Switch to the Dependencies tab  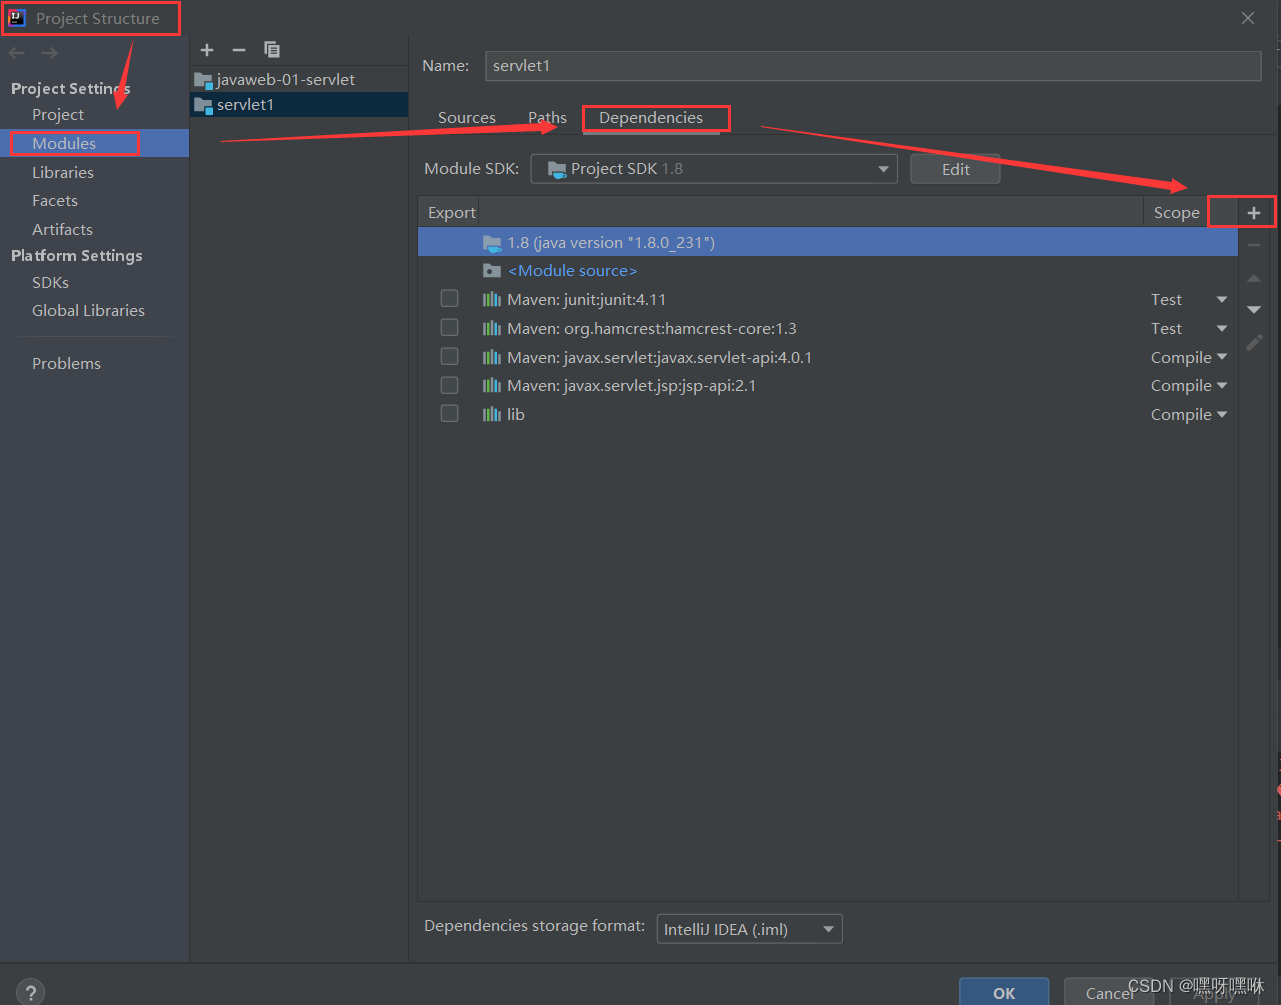(x=651, y=118)
